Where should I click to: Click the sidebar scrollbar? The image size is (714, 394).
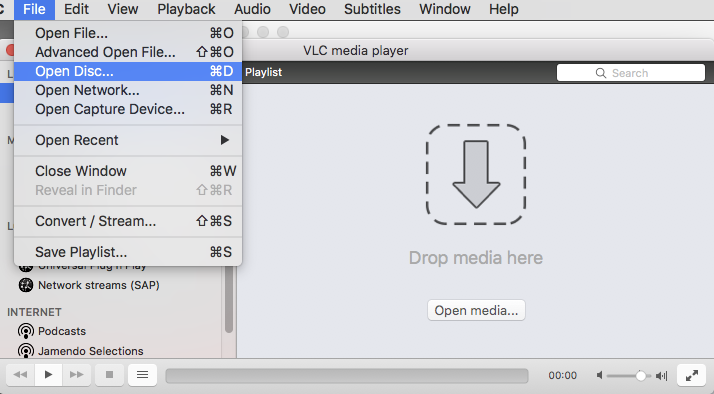pos(229,299)
